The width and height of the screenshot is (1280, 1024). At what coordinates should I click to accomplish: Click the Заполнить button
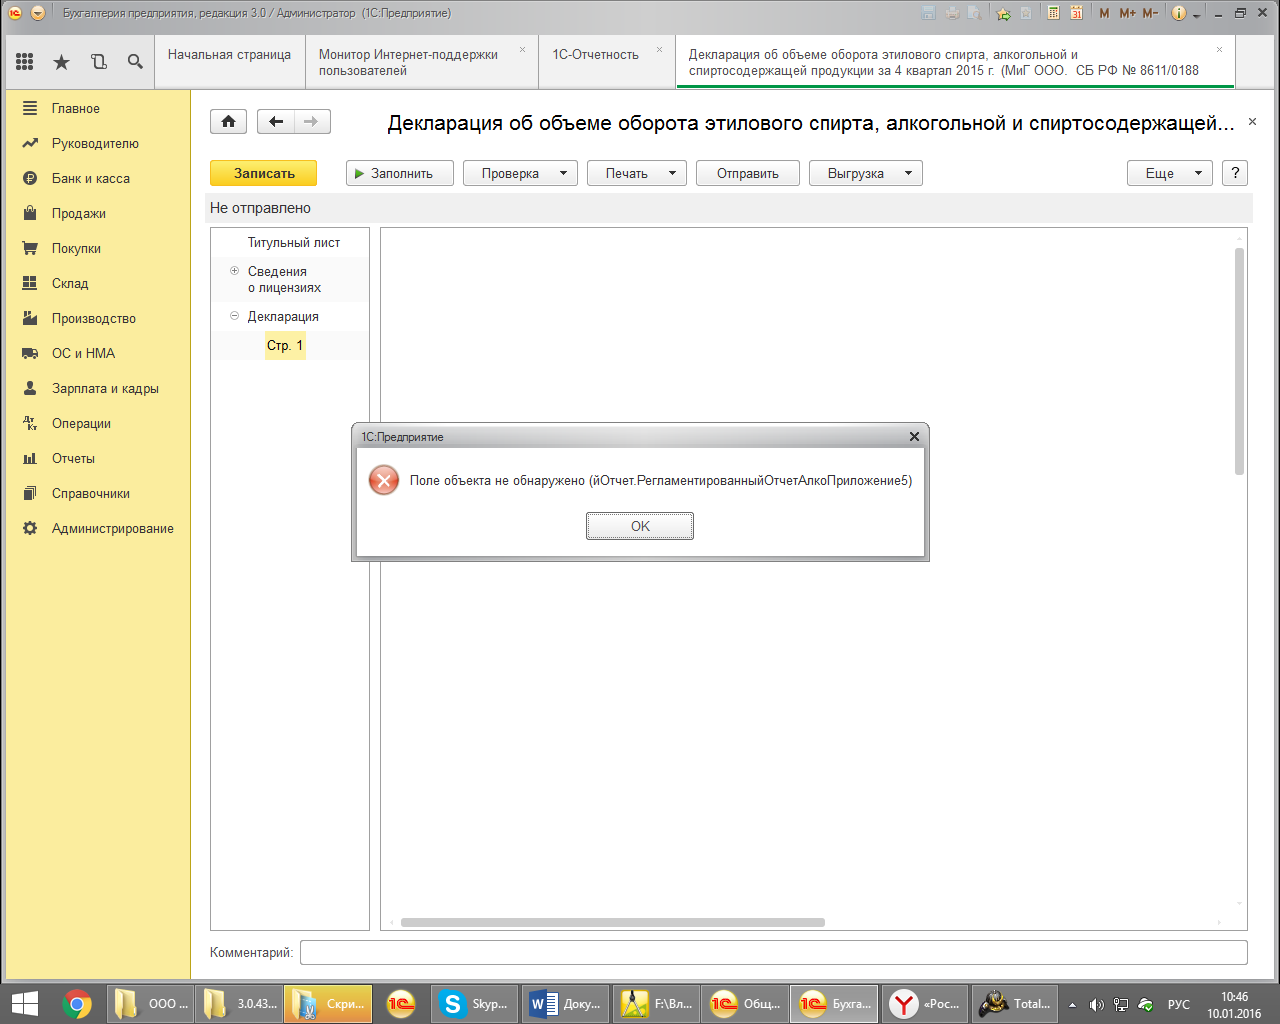coord(400,173)
